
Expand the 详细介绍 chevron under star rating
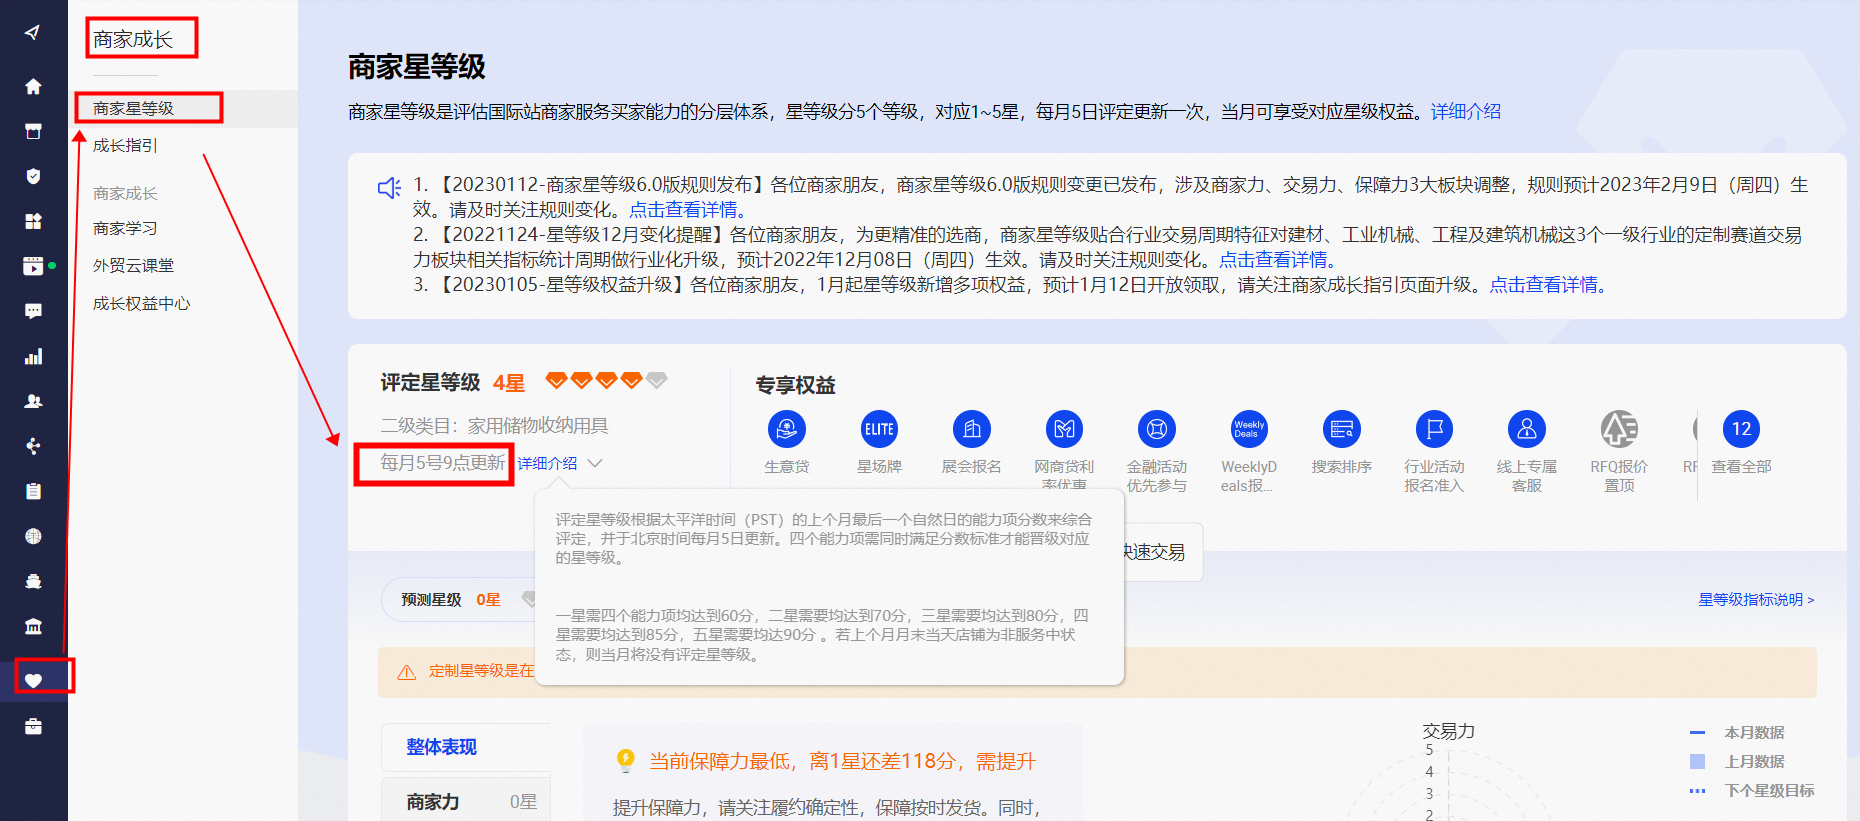tap(595, 463)
